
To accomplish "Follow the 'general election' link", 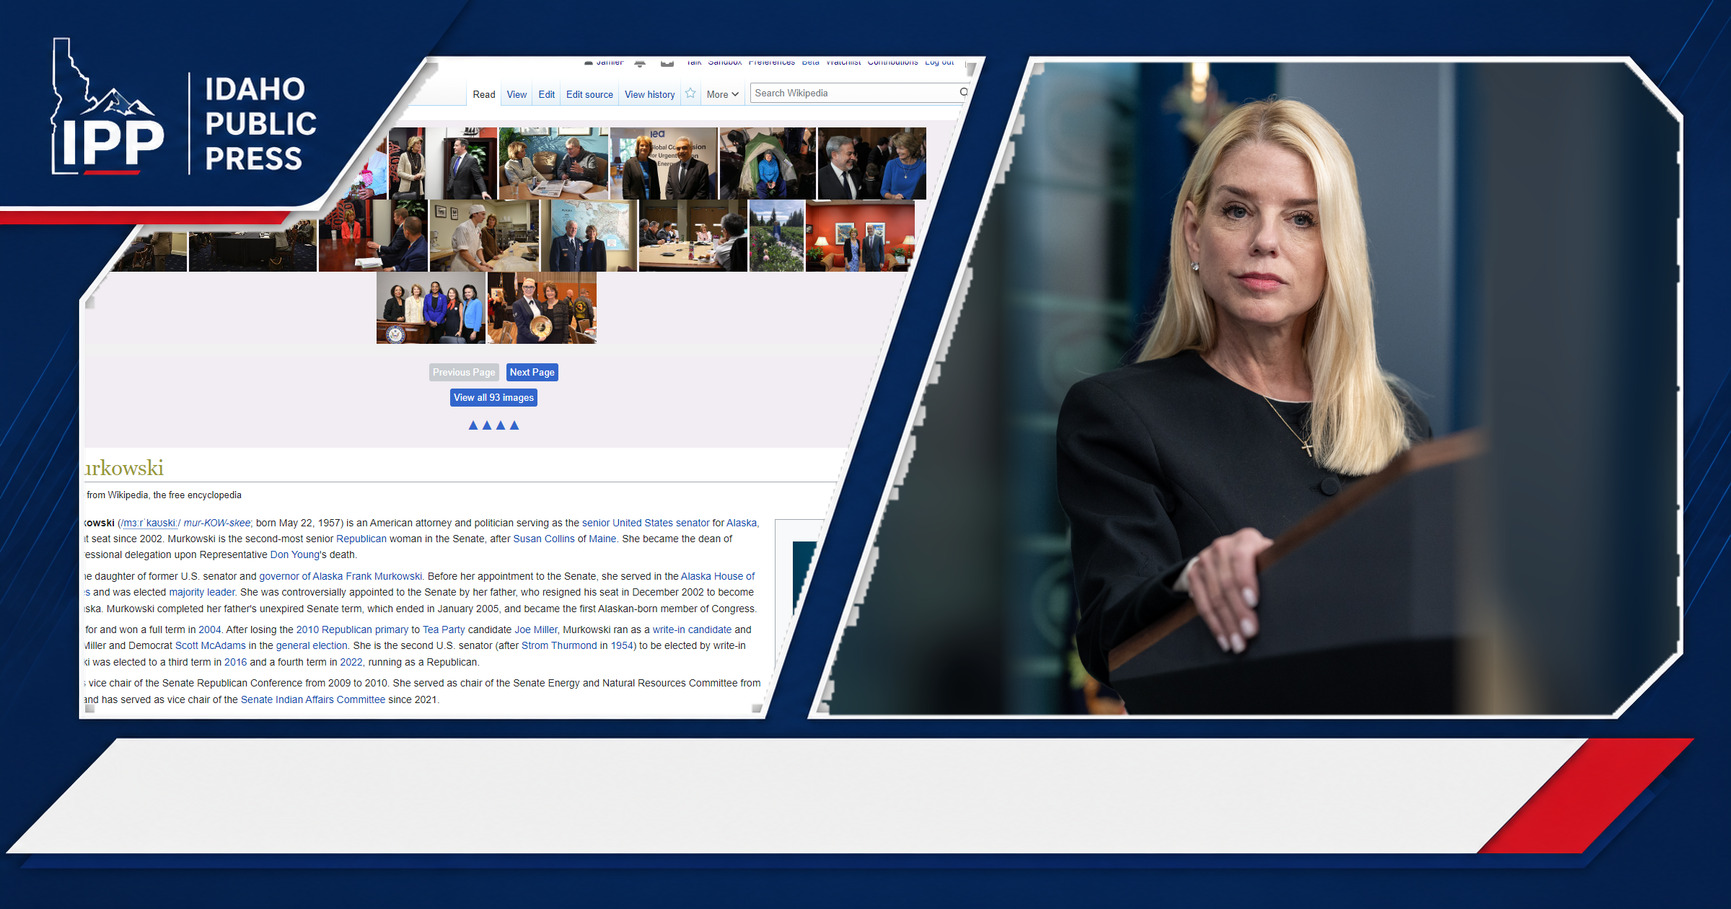I will [312, 646].
